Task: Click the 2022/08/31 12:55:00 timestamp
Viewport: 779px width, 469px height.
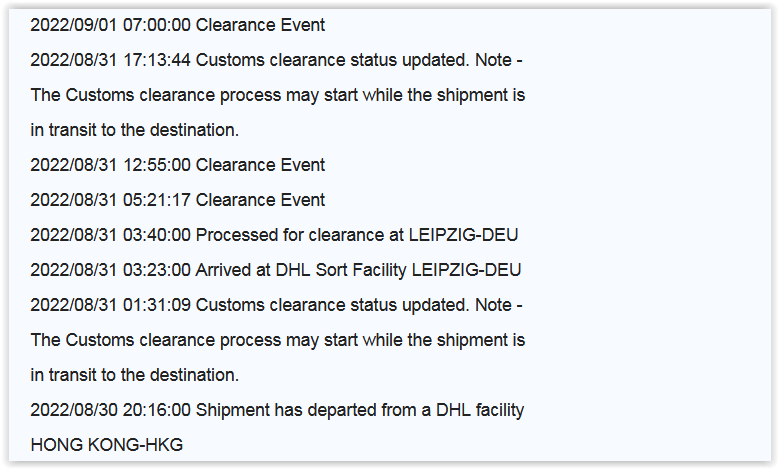Action: tap(110, 165)
